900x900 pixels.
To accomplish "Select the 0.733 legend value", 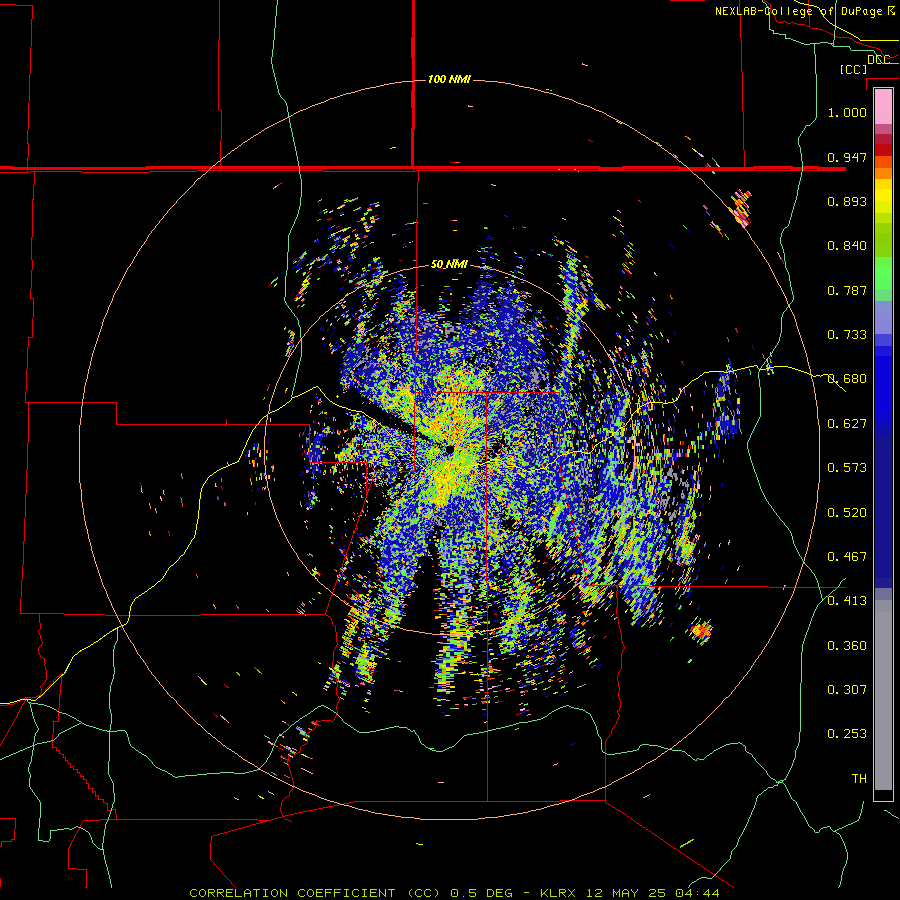I will (x=847, y=335).
